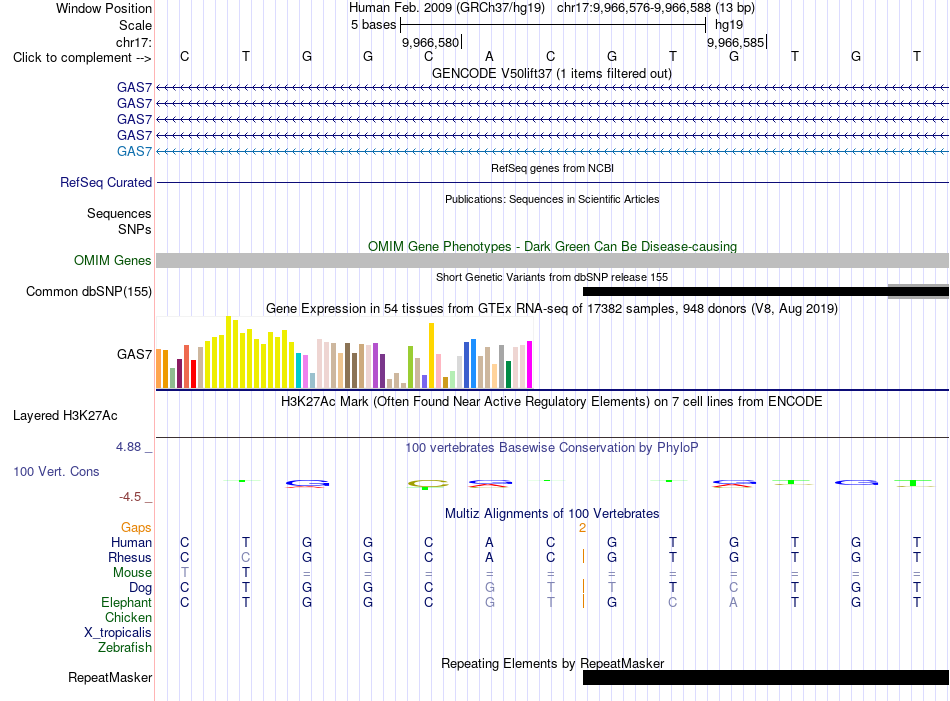950x701 pixels.
Task: Click base A in the complement sequence row
Action: point(490,56)
